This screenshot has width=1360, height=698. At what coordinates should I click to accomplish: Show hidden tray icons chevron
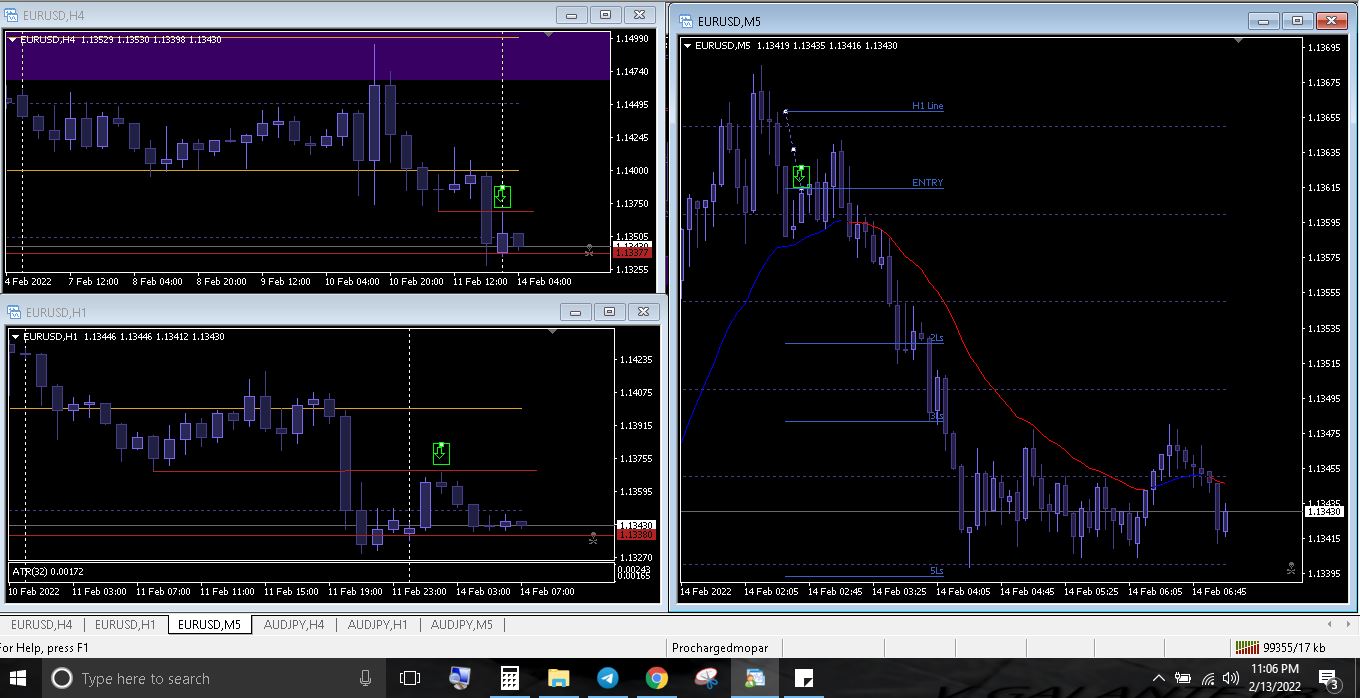[x=1158, y=678]
